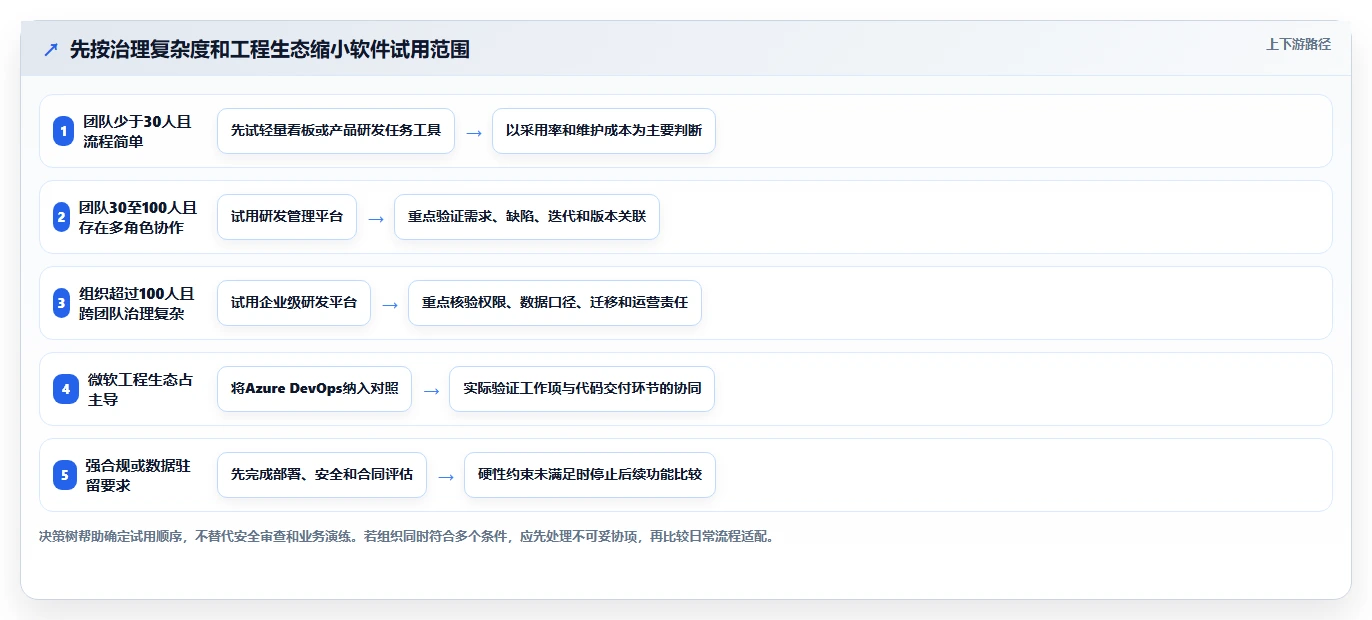The height and width of the screenshot is (620, 1372).
Task: Select the step 4 number badge
Action: 65,389
